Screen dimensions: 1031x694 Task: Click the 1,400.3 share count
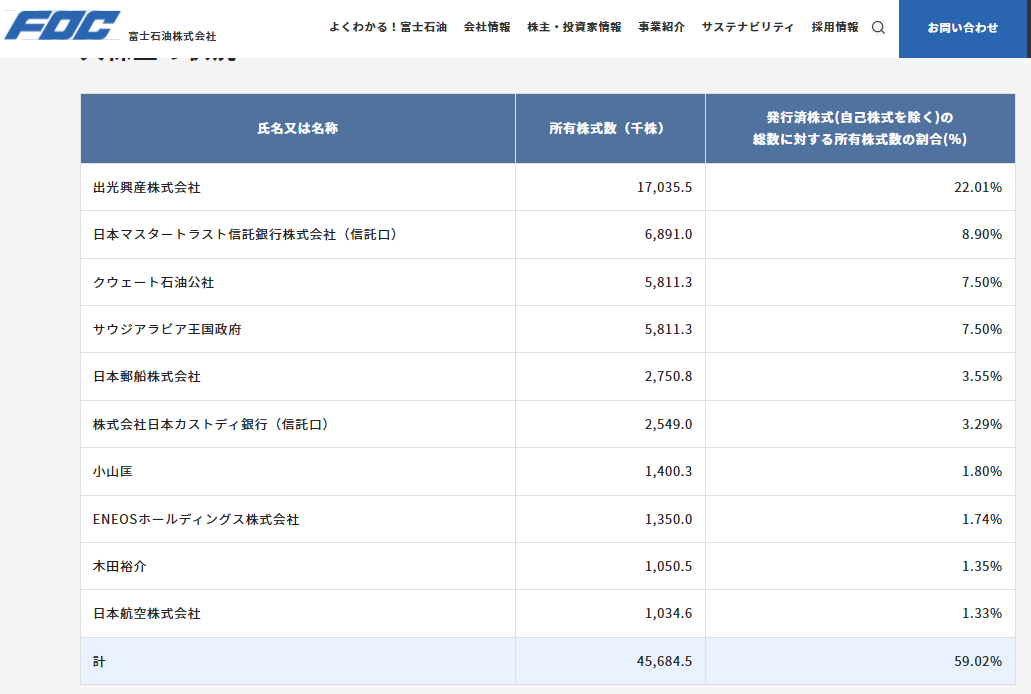[x=668, y=472]
